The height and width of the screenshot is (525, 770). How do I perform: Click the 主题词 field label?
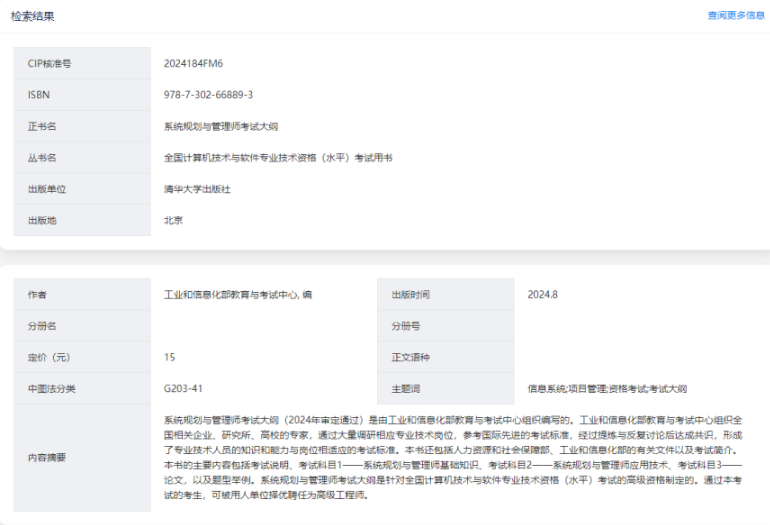[406, 388]
